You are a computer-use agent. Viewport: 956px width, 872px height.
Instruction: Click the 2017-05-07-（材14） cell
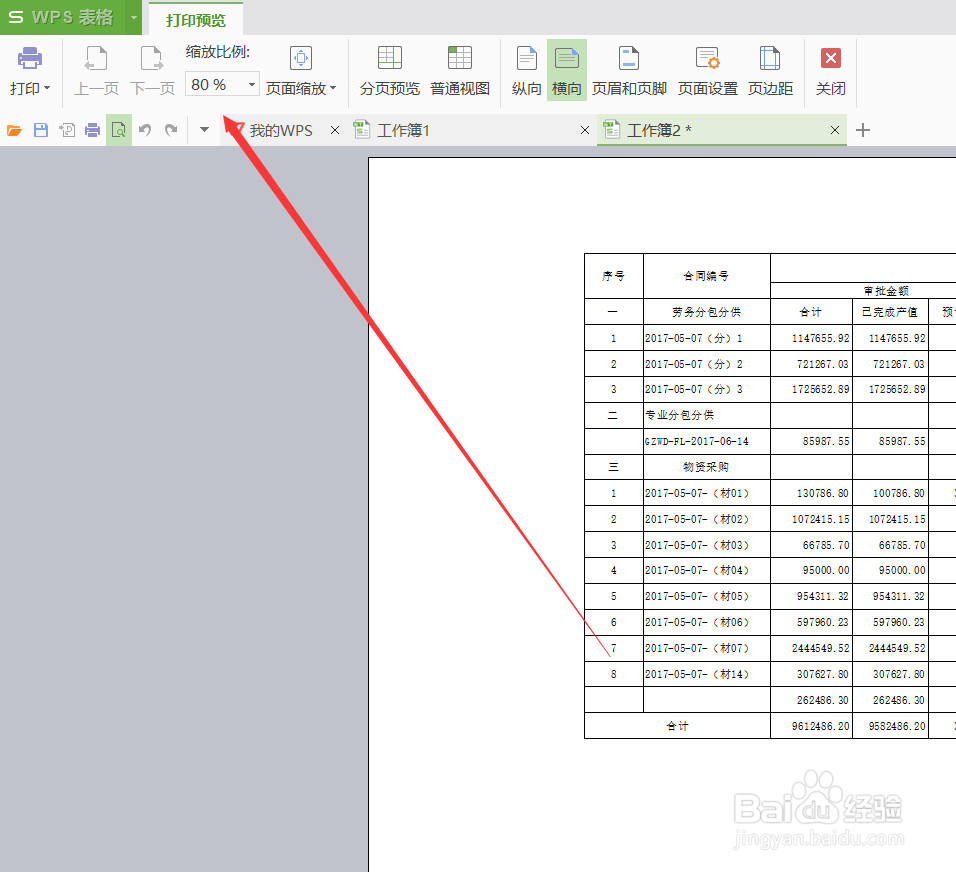click(707, 674)
